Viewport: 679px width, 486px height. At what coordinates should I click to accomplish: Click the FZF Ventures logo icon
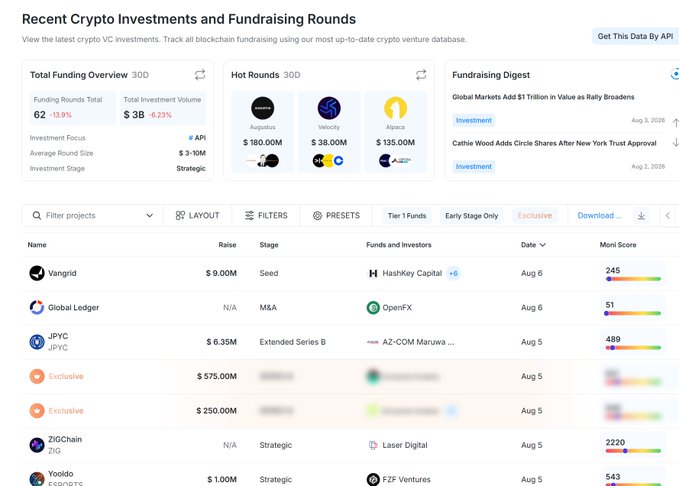point(373,479)
